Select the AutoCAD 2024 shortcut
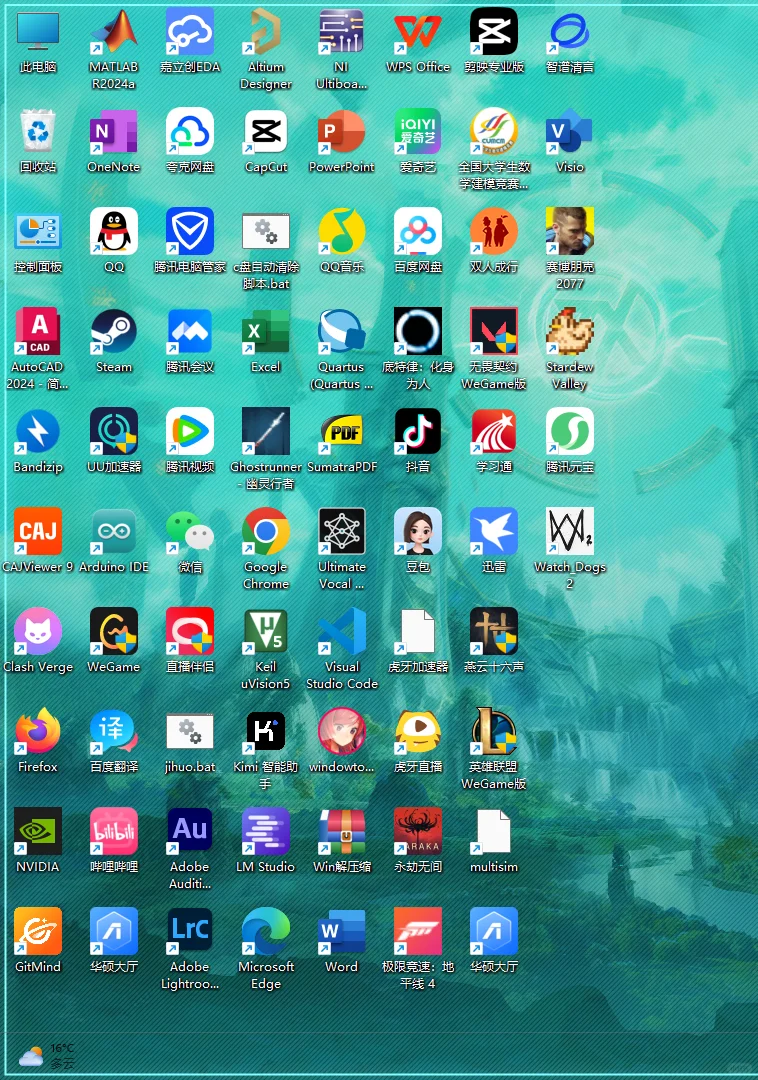 coord(38,331)
